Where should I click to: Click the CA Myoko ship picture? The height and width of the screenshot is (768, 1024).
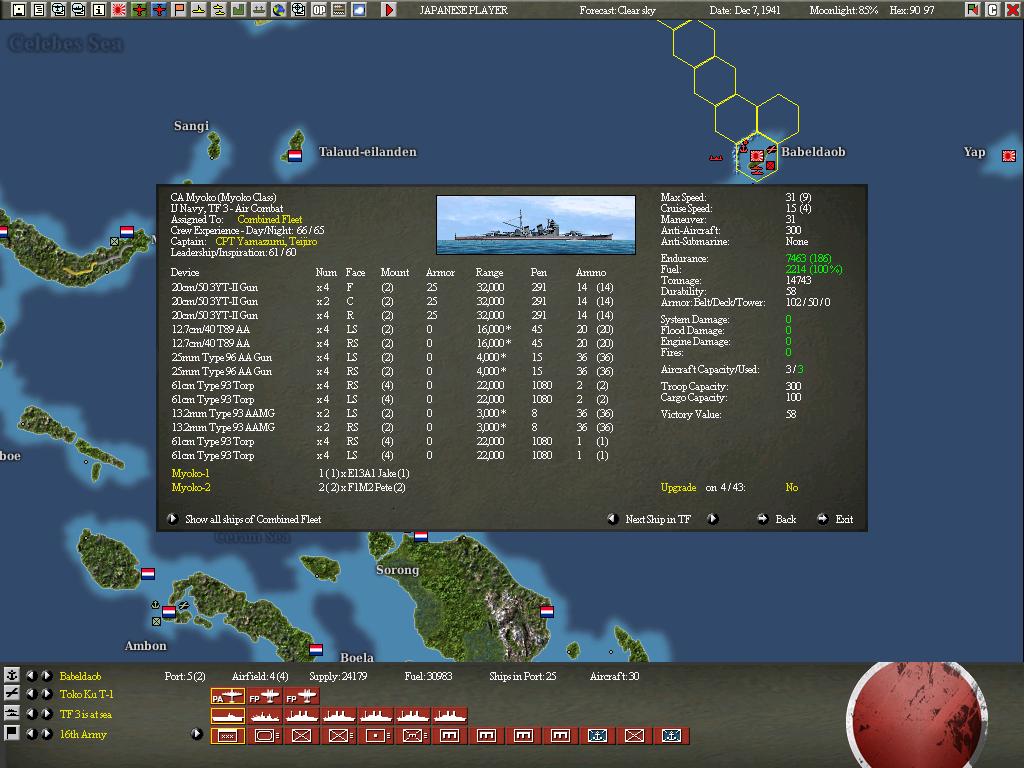(x=536, y=225)
